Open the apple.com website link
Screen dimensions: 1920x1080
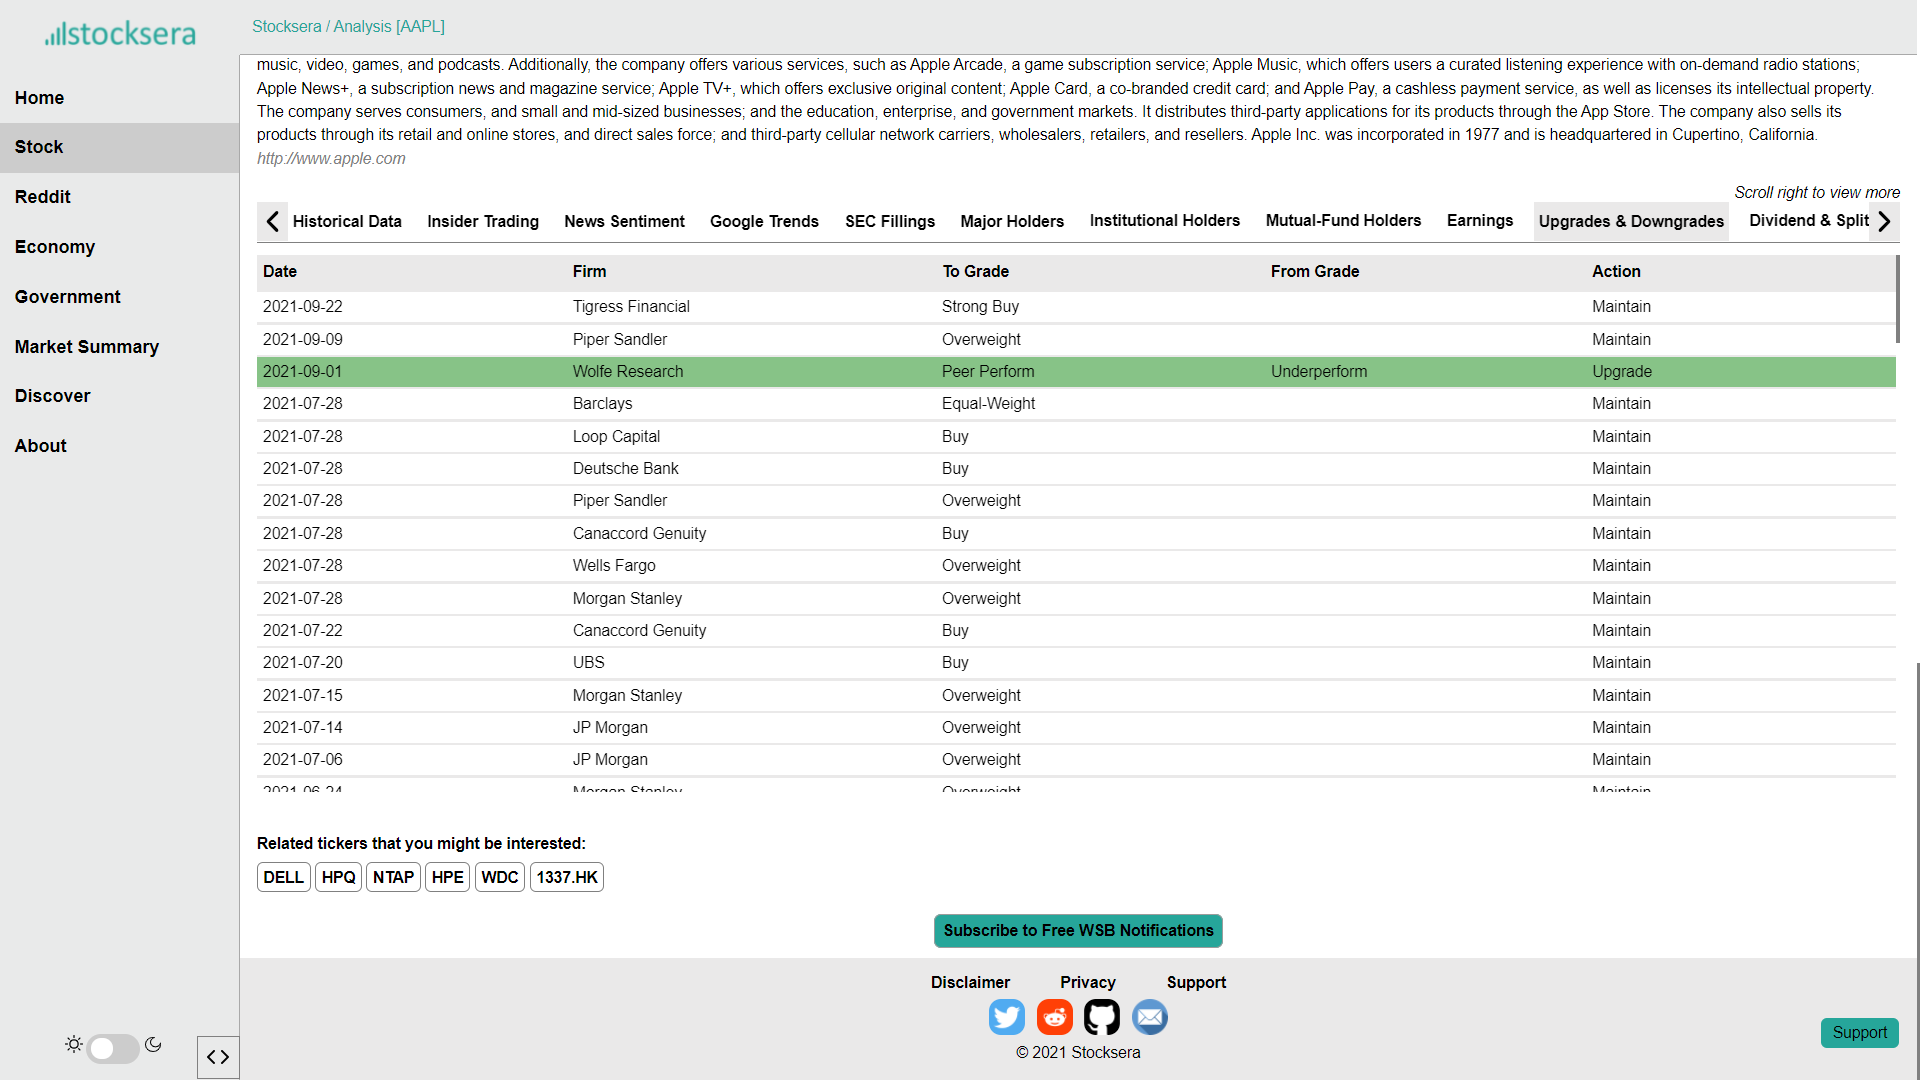point(331,158)
